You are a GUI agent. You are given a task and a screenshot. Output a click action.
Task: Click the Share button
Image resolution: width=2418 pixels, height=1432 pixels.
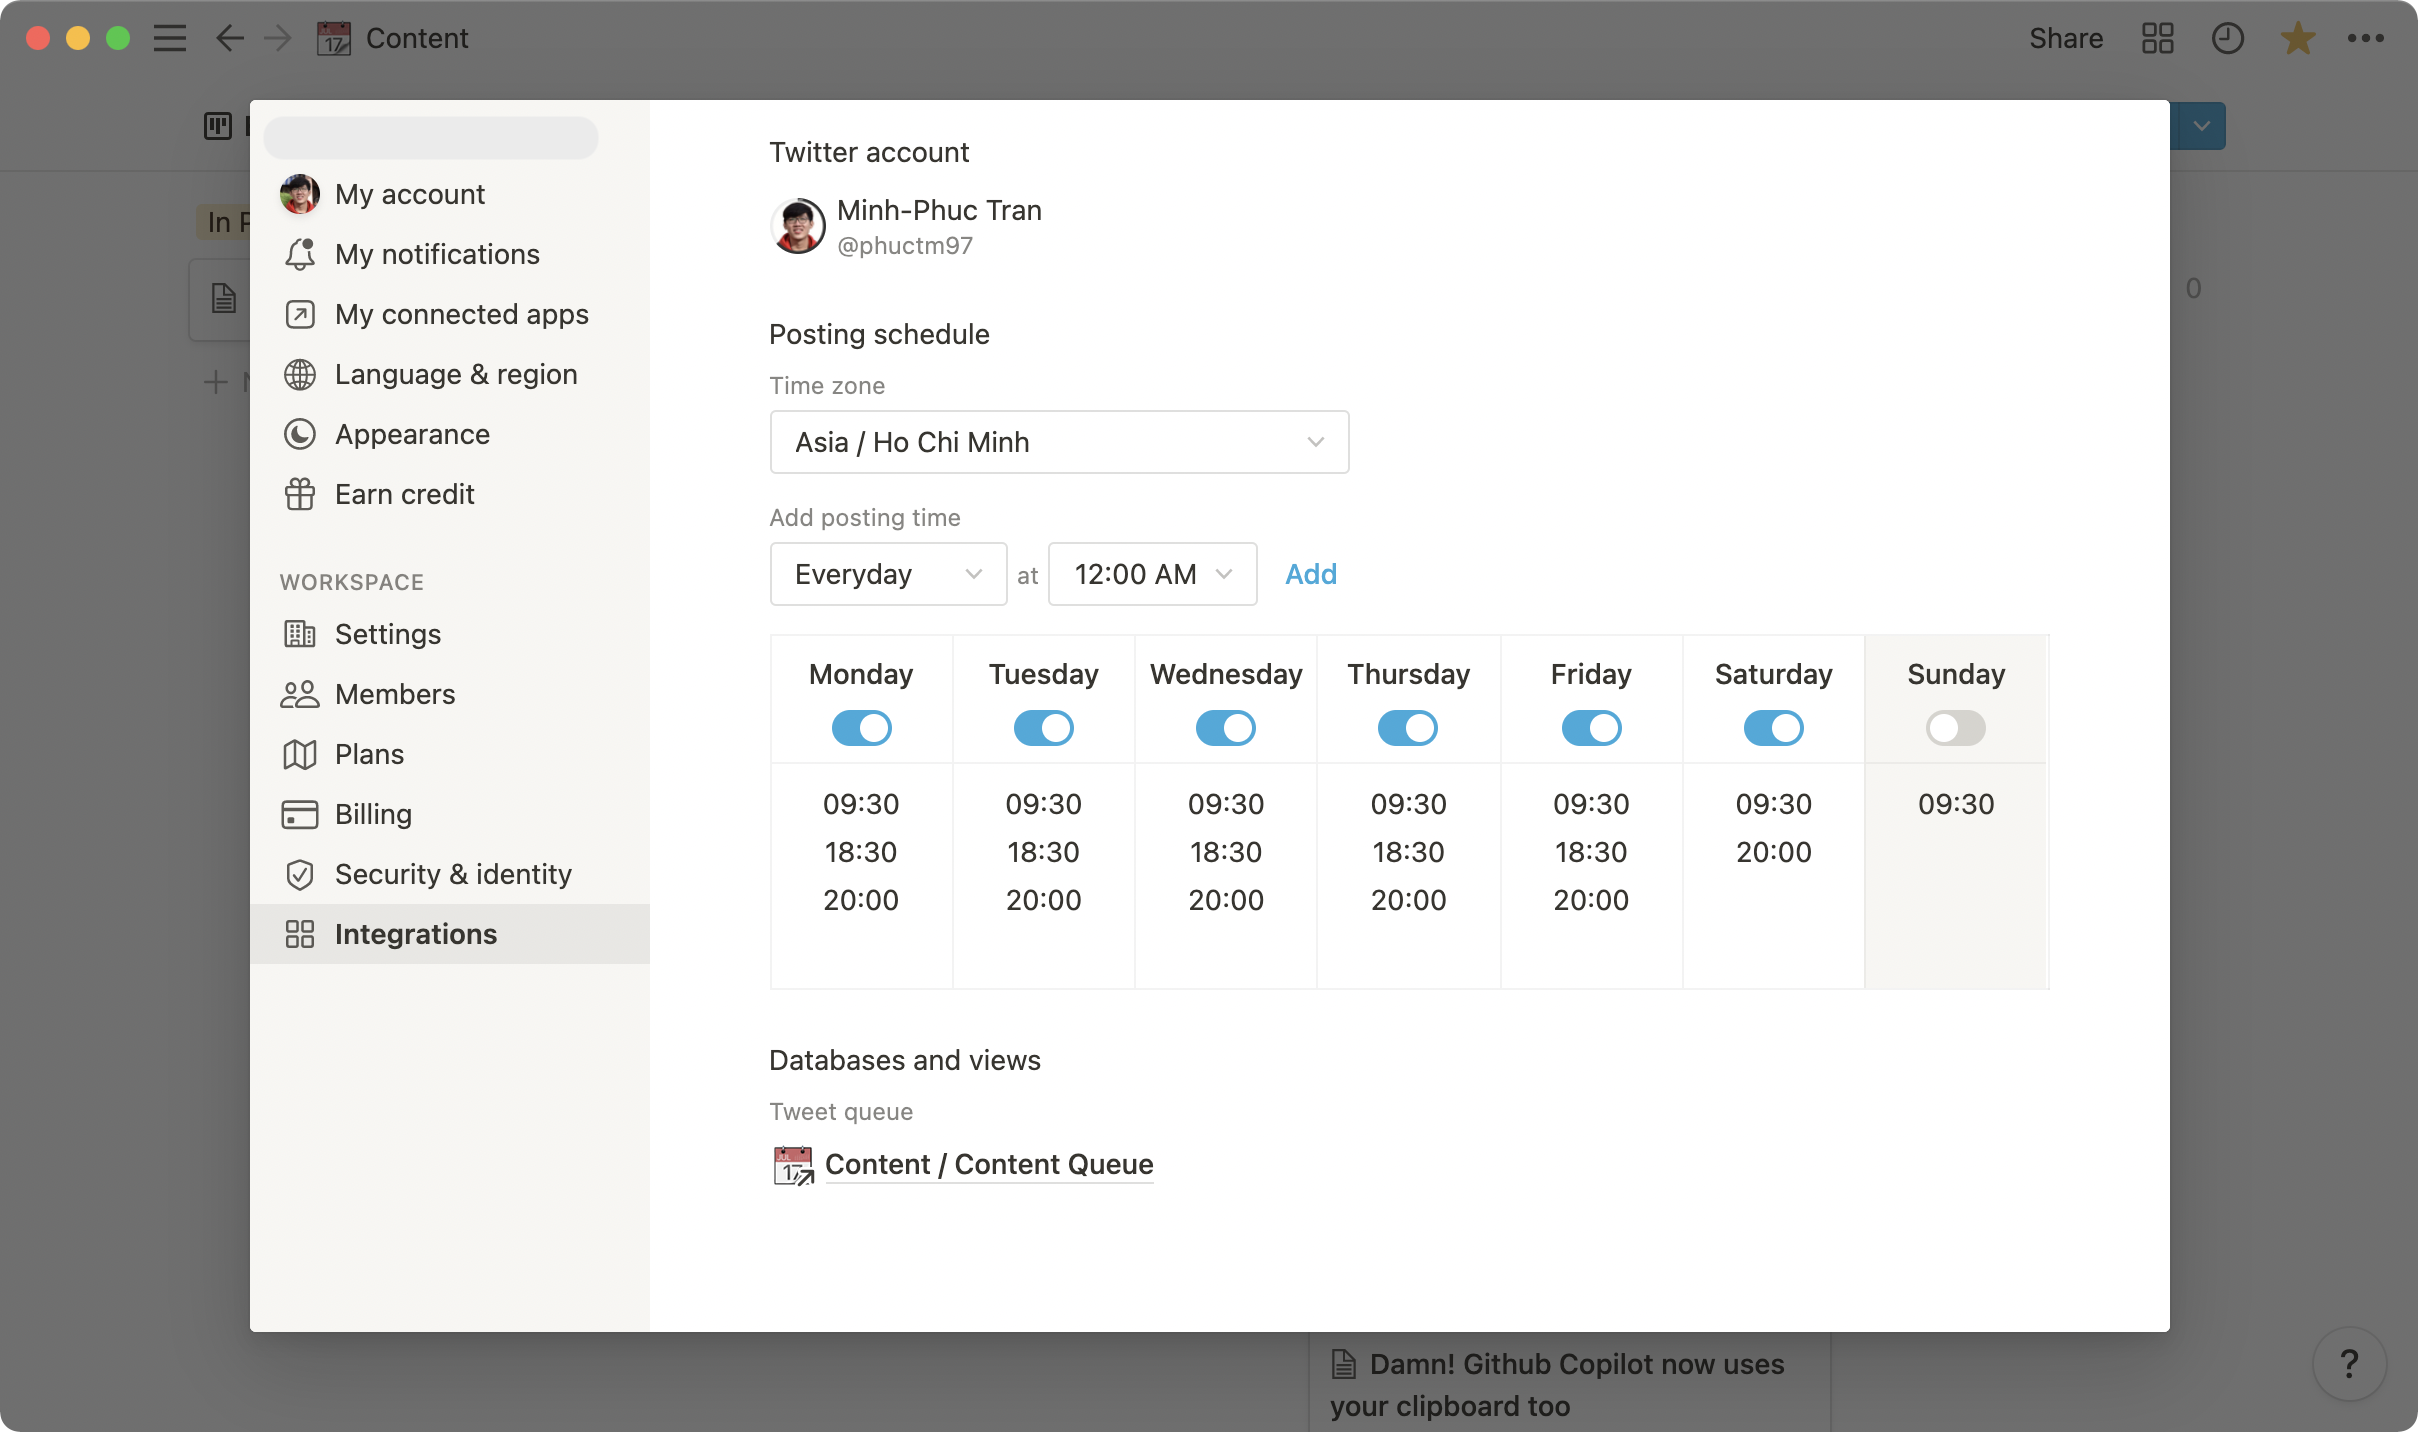click(2065, 39)
